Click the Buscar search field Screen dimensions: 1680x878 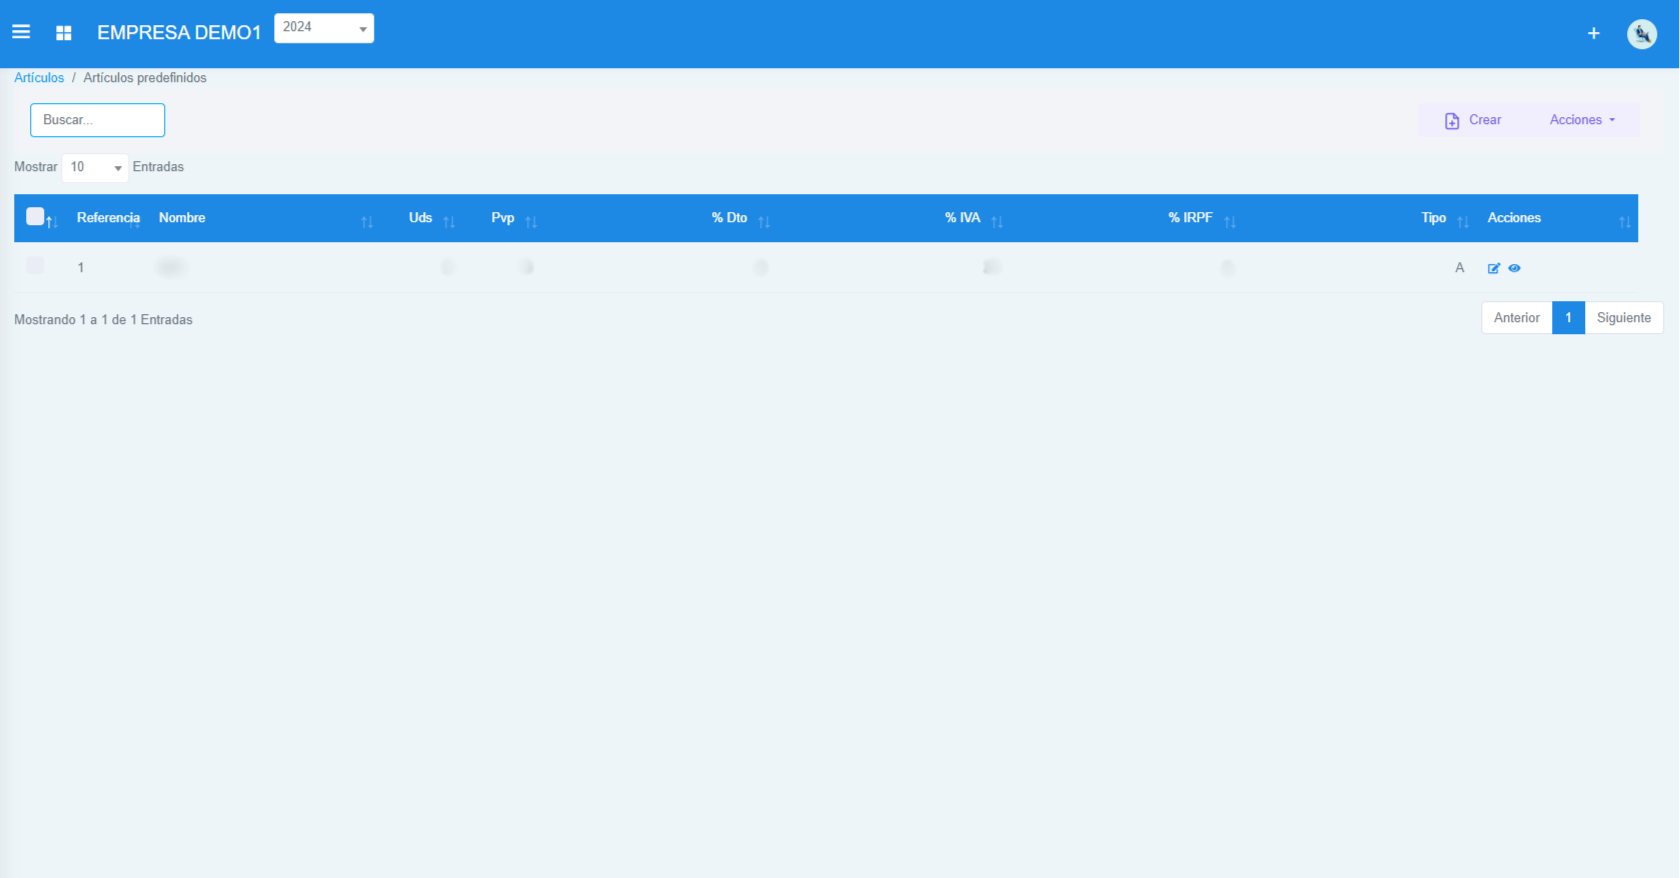coord(97,120)
